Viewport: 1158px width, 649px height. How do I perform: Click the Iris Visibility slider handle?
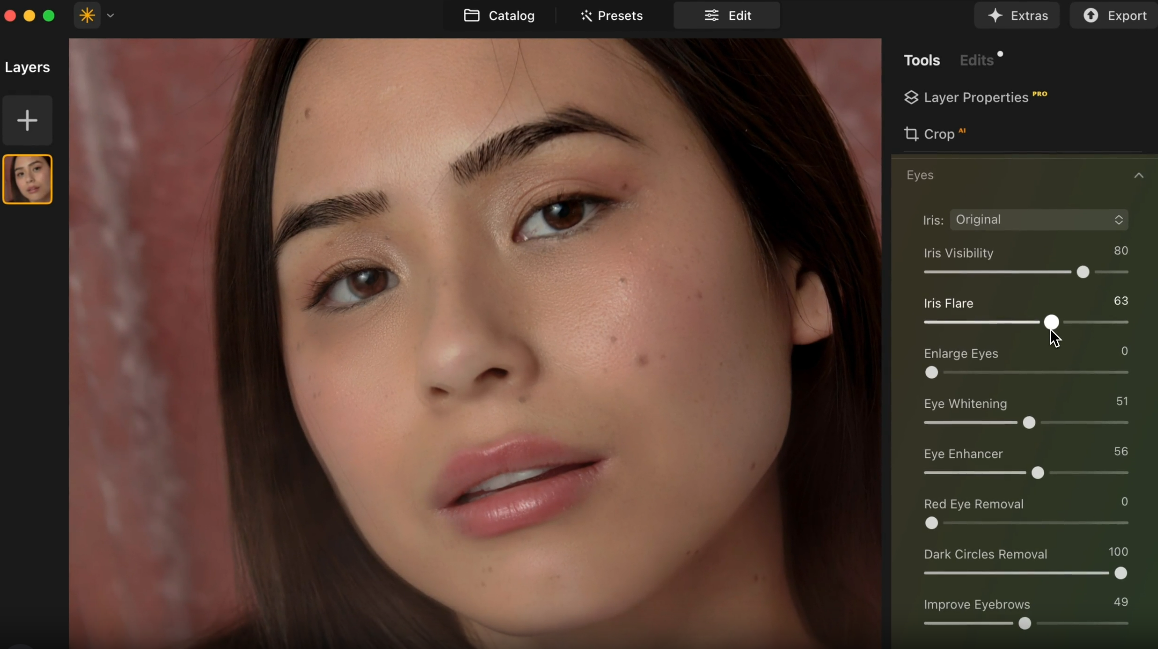click(1083, 272)
